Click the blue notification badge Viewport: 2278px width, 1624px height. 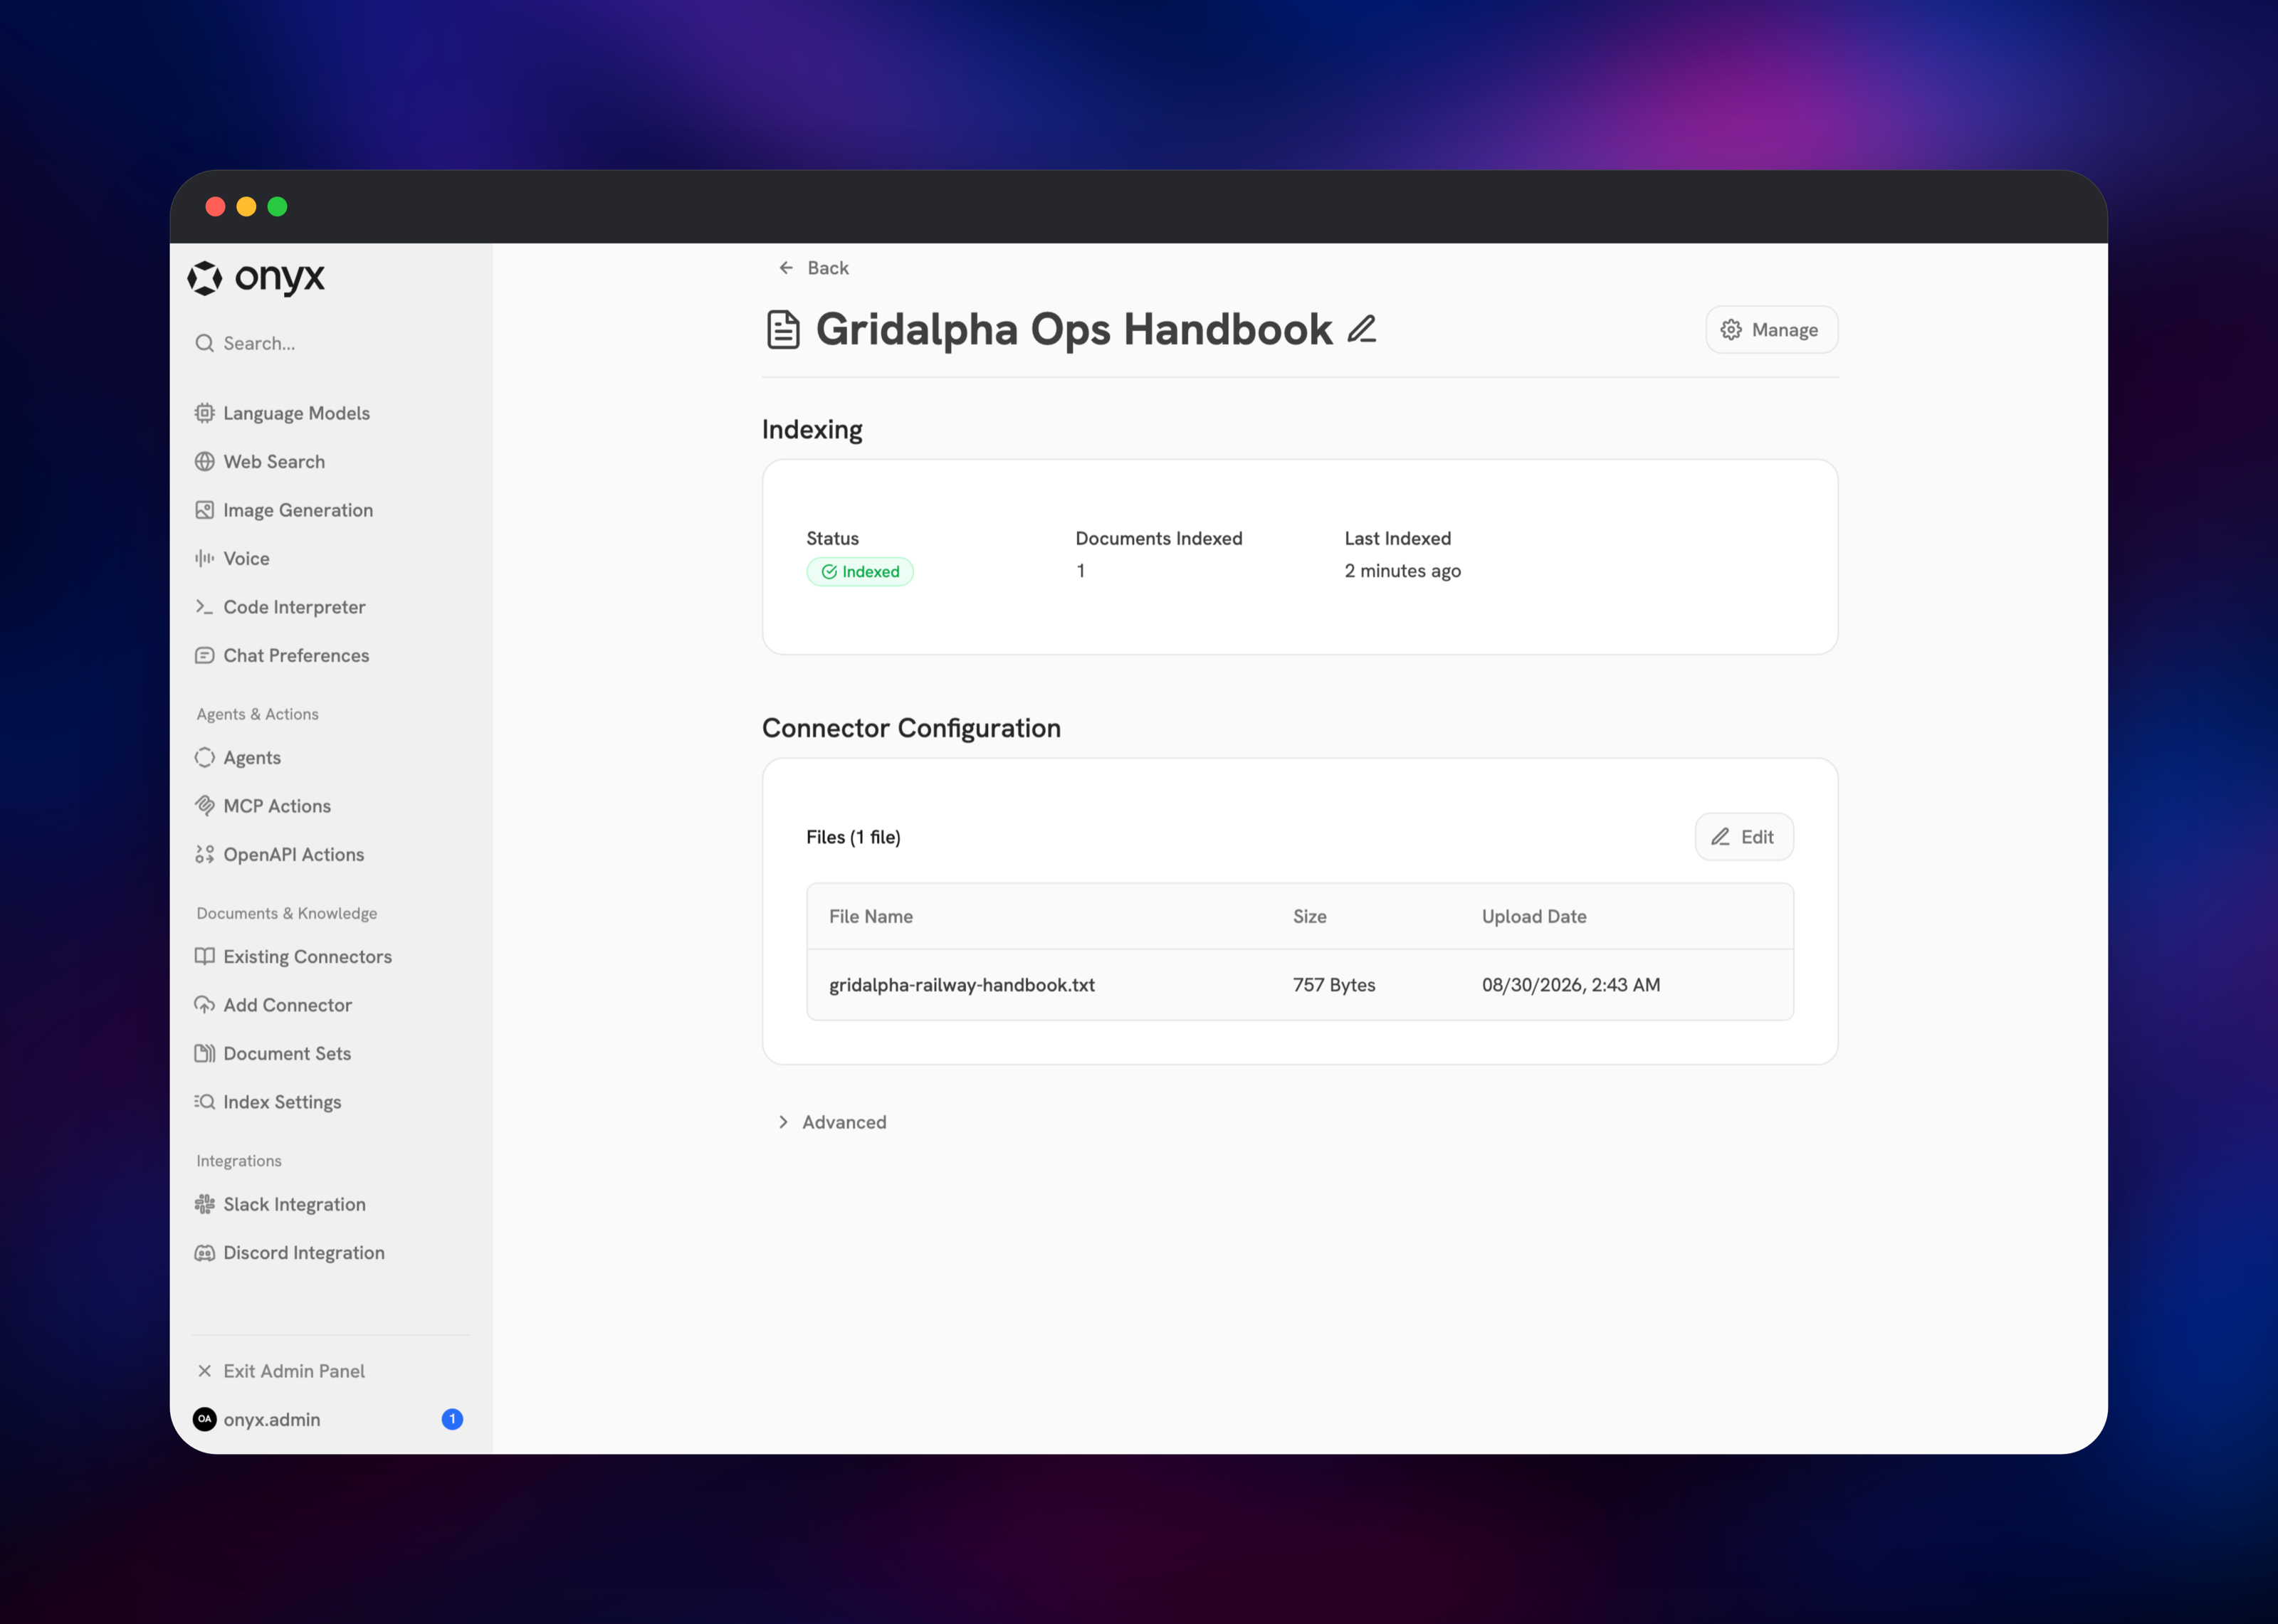(452, 1420)
